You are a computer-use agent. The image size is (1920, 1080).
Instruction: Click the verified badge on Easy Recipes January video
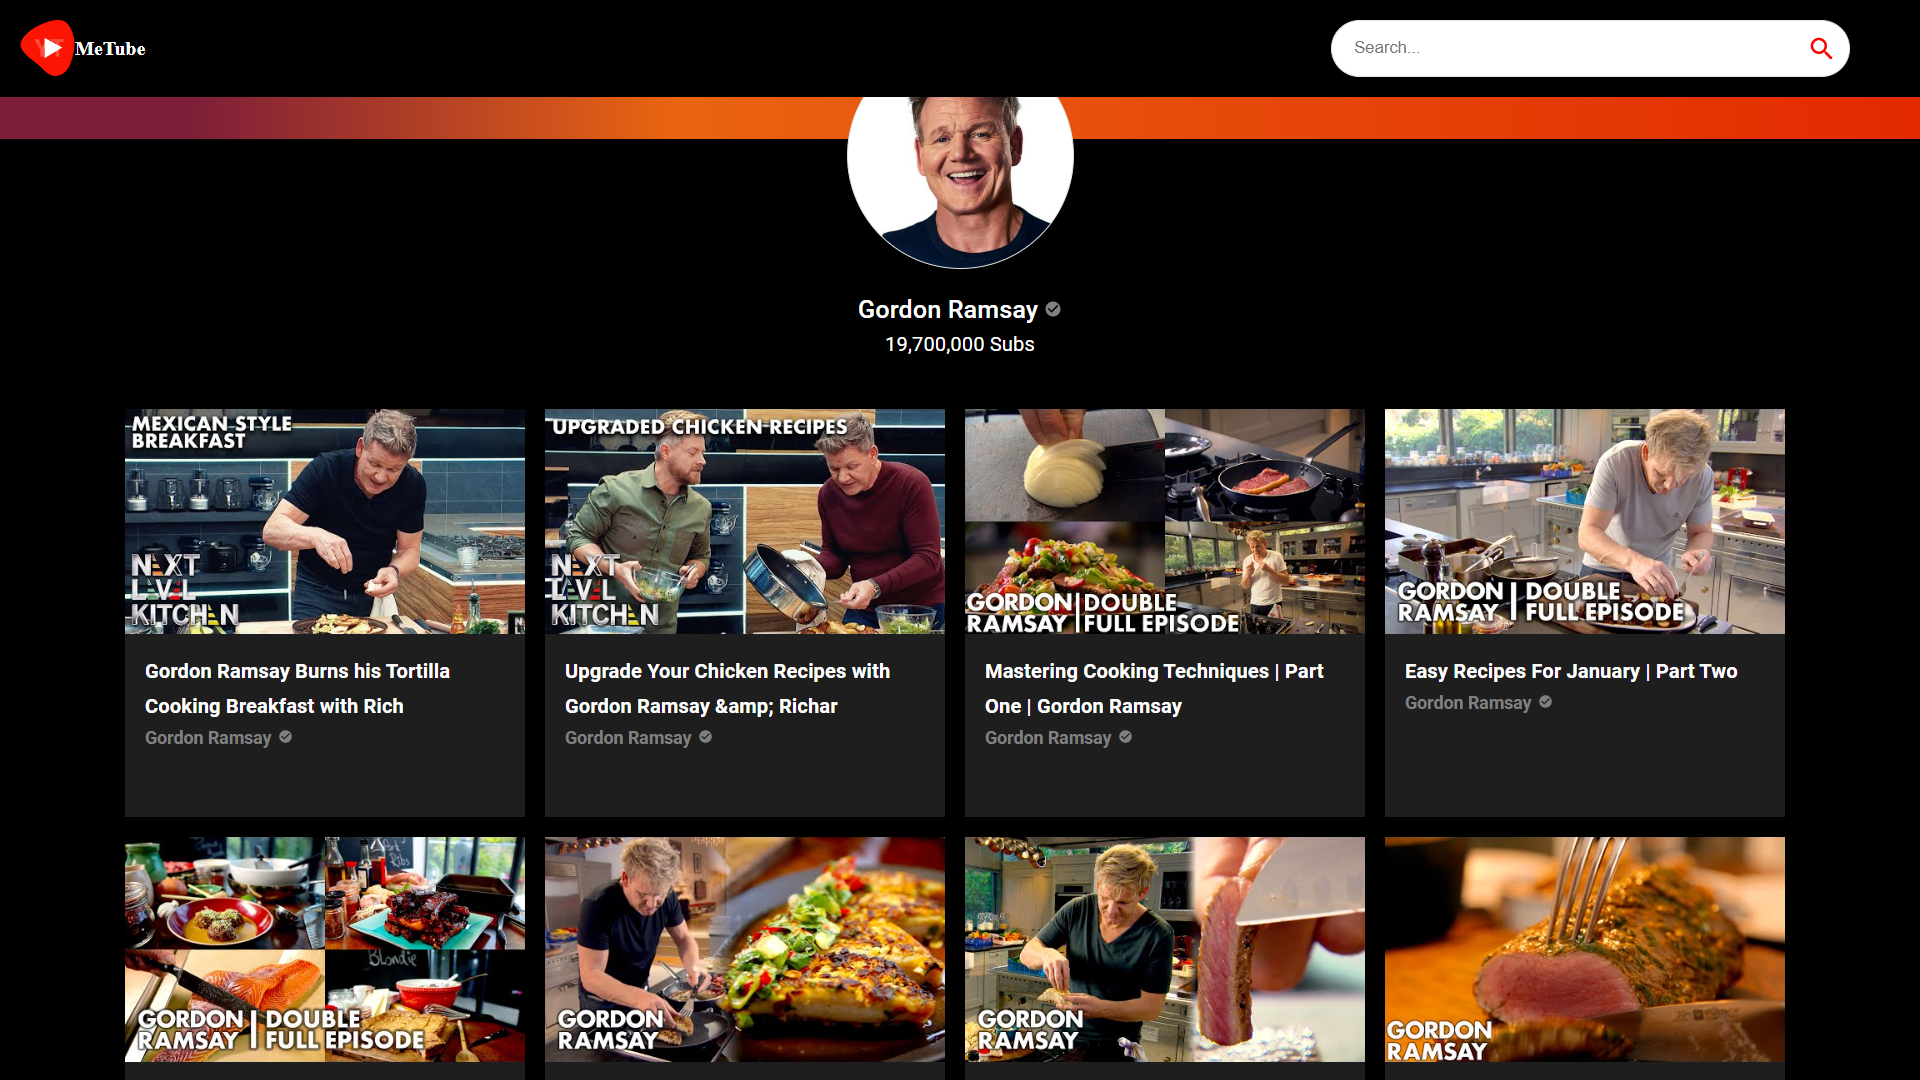coord(1544,702)
